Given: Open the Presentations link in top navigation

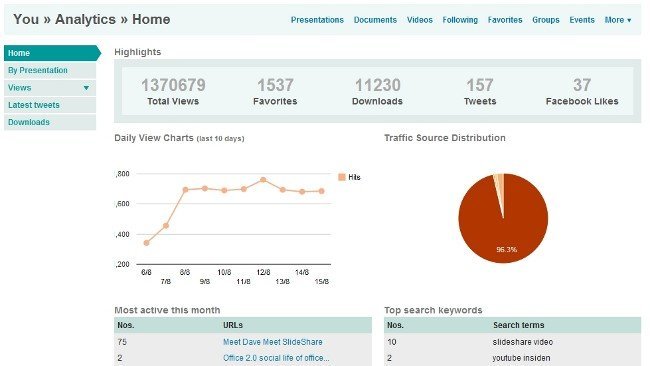Looking at the screenshot, I should 317,20.
